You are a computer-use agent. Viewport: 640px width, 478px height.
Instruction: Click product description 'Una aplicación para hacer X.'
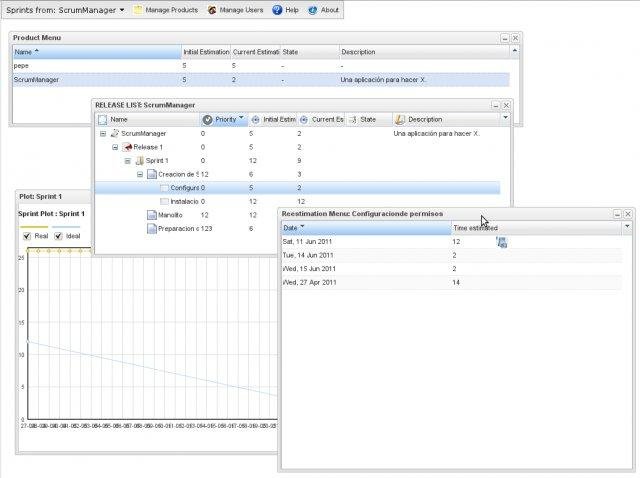pyautogui.click(x=383, y=80)
